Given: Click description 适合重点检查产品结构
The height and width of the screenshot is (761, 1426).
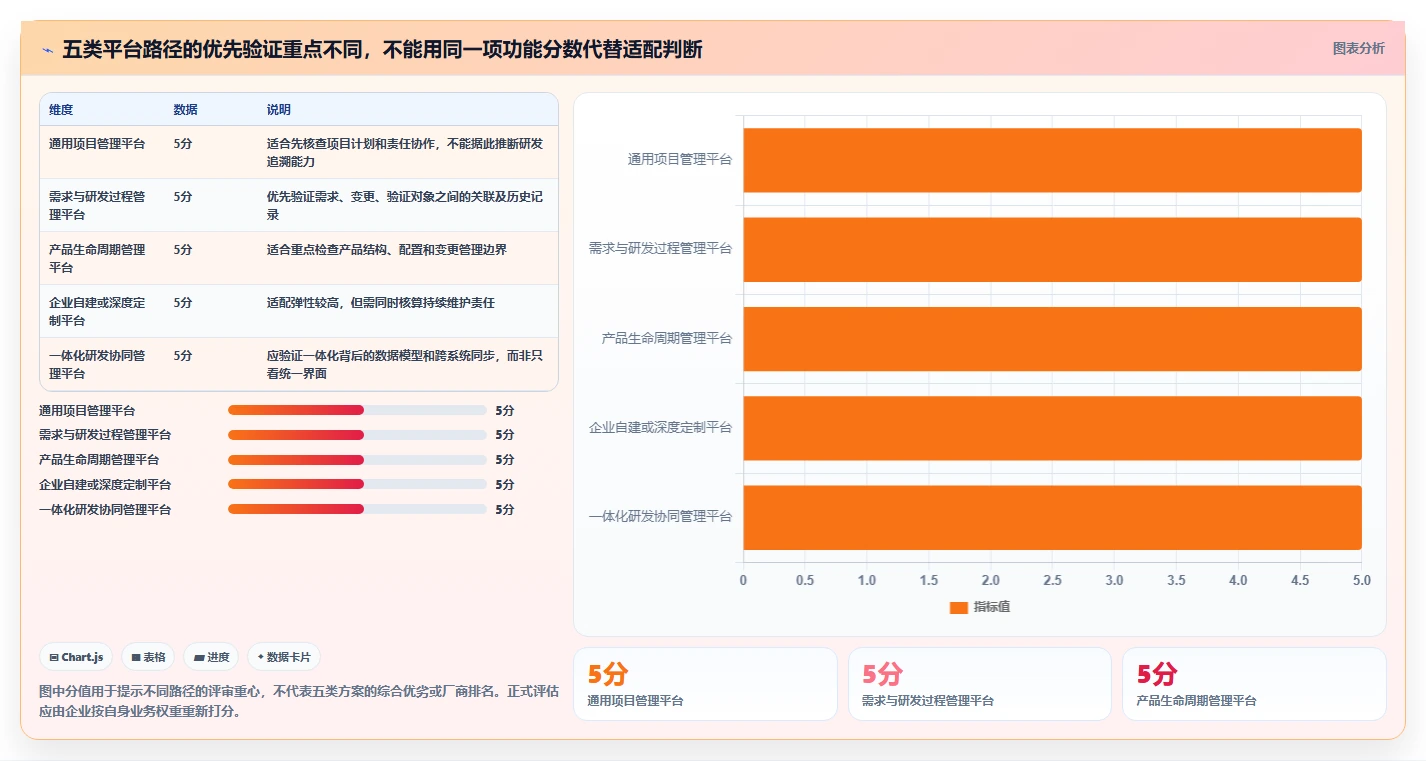Looking at the screenshot, I should point(387,249).
